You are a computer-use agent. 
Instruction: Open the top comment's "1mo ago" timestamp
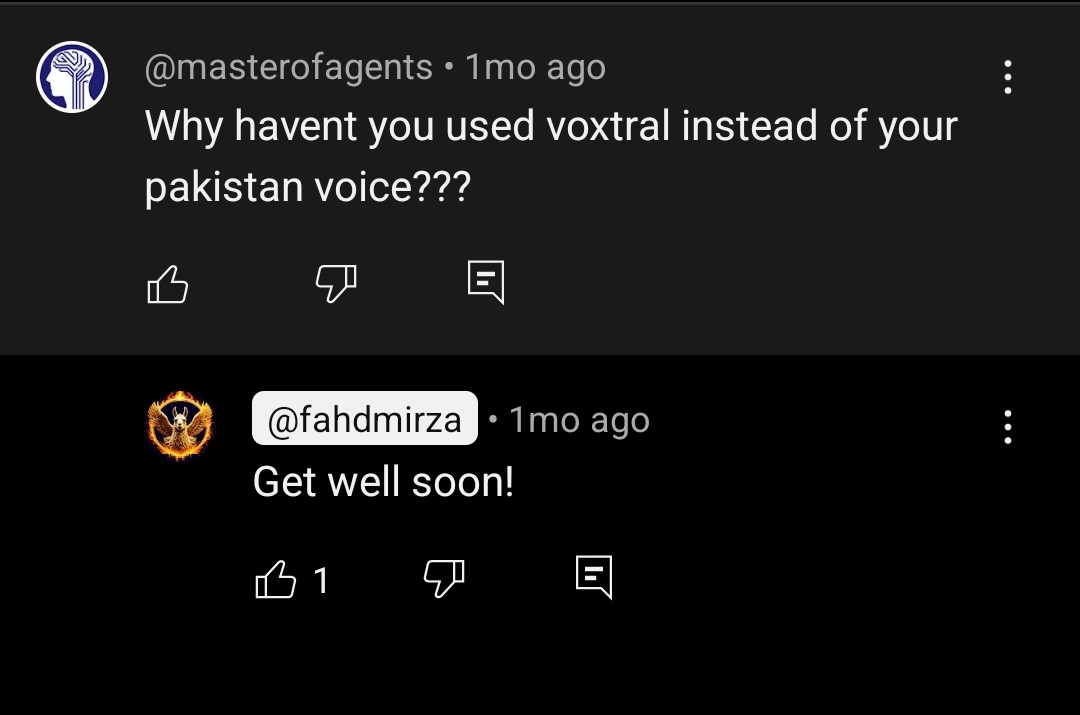[535, 68]
